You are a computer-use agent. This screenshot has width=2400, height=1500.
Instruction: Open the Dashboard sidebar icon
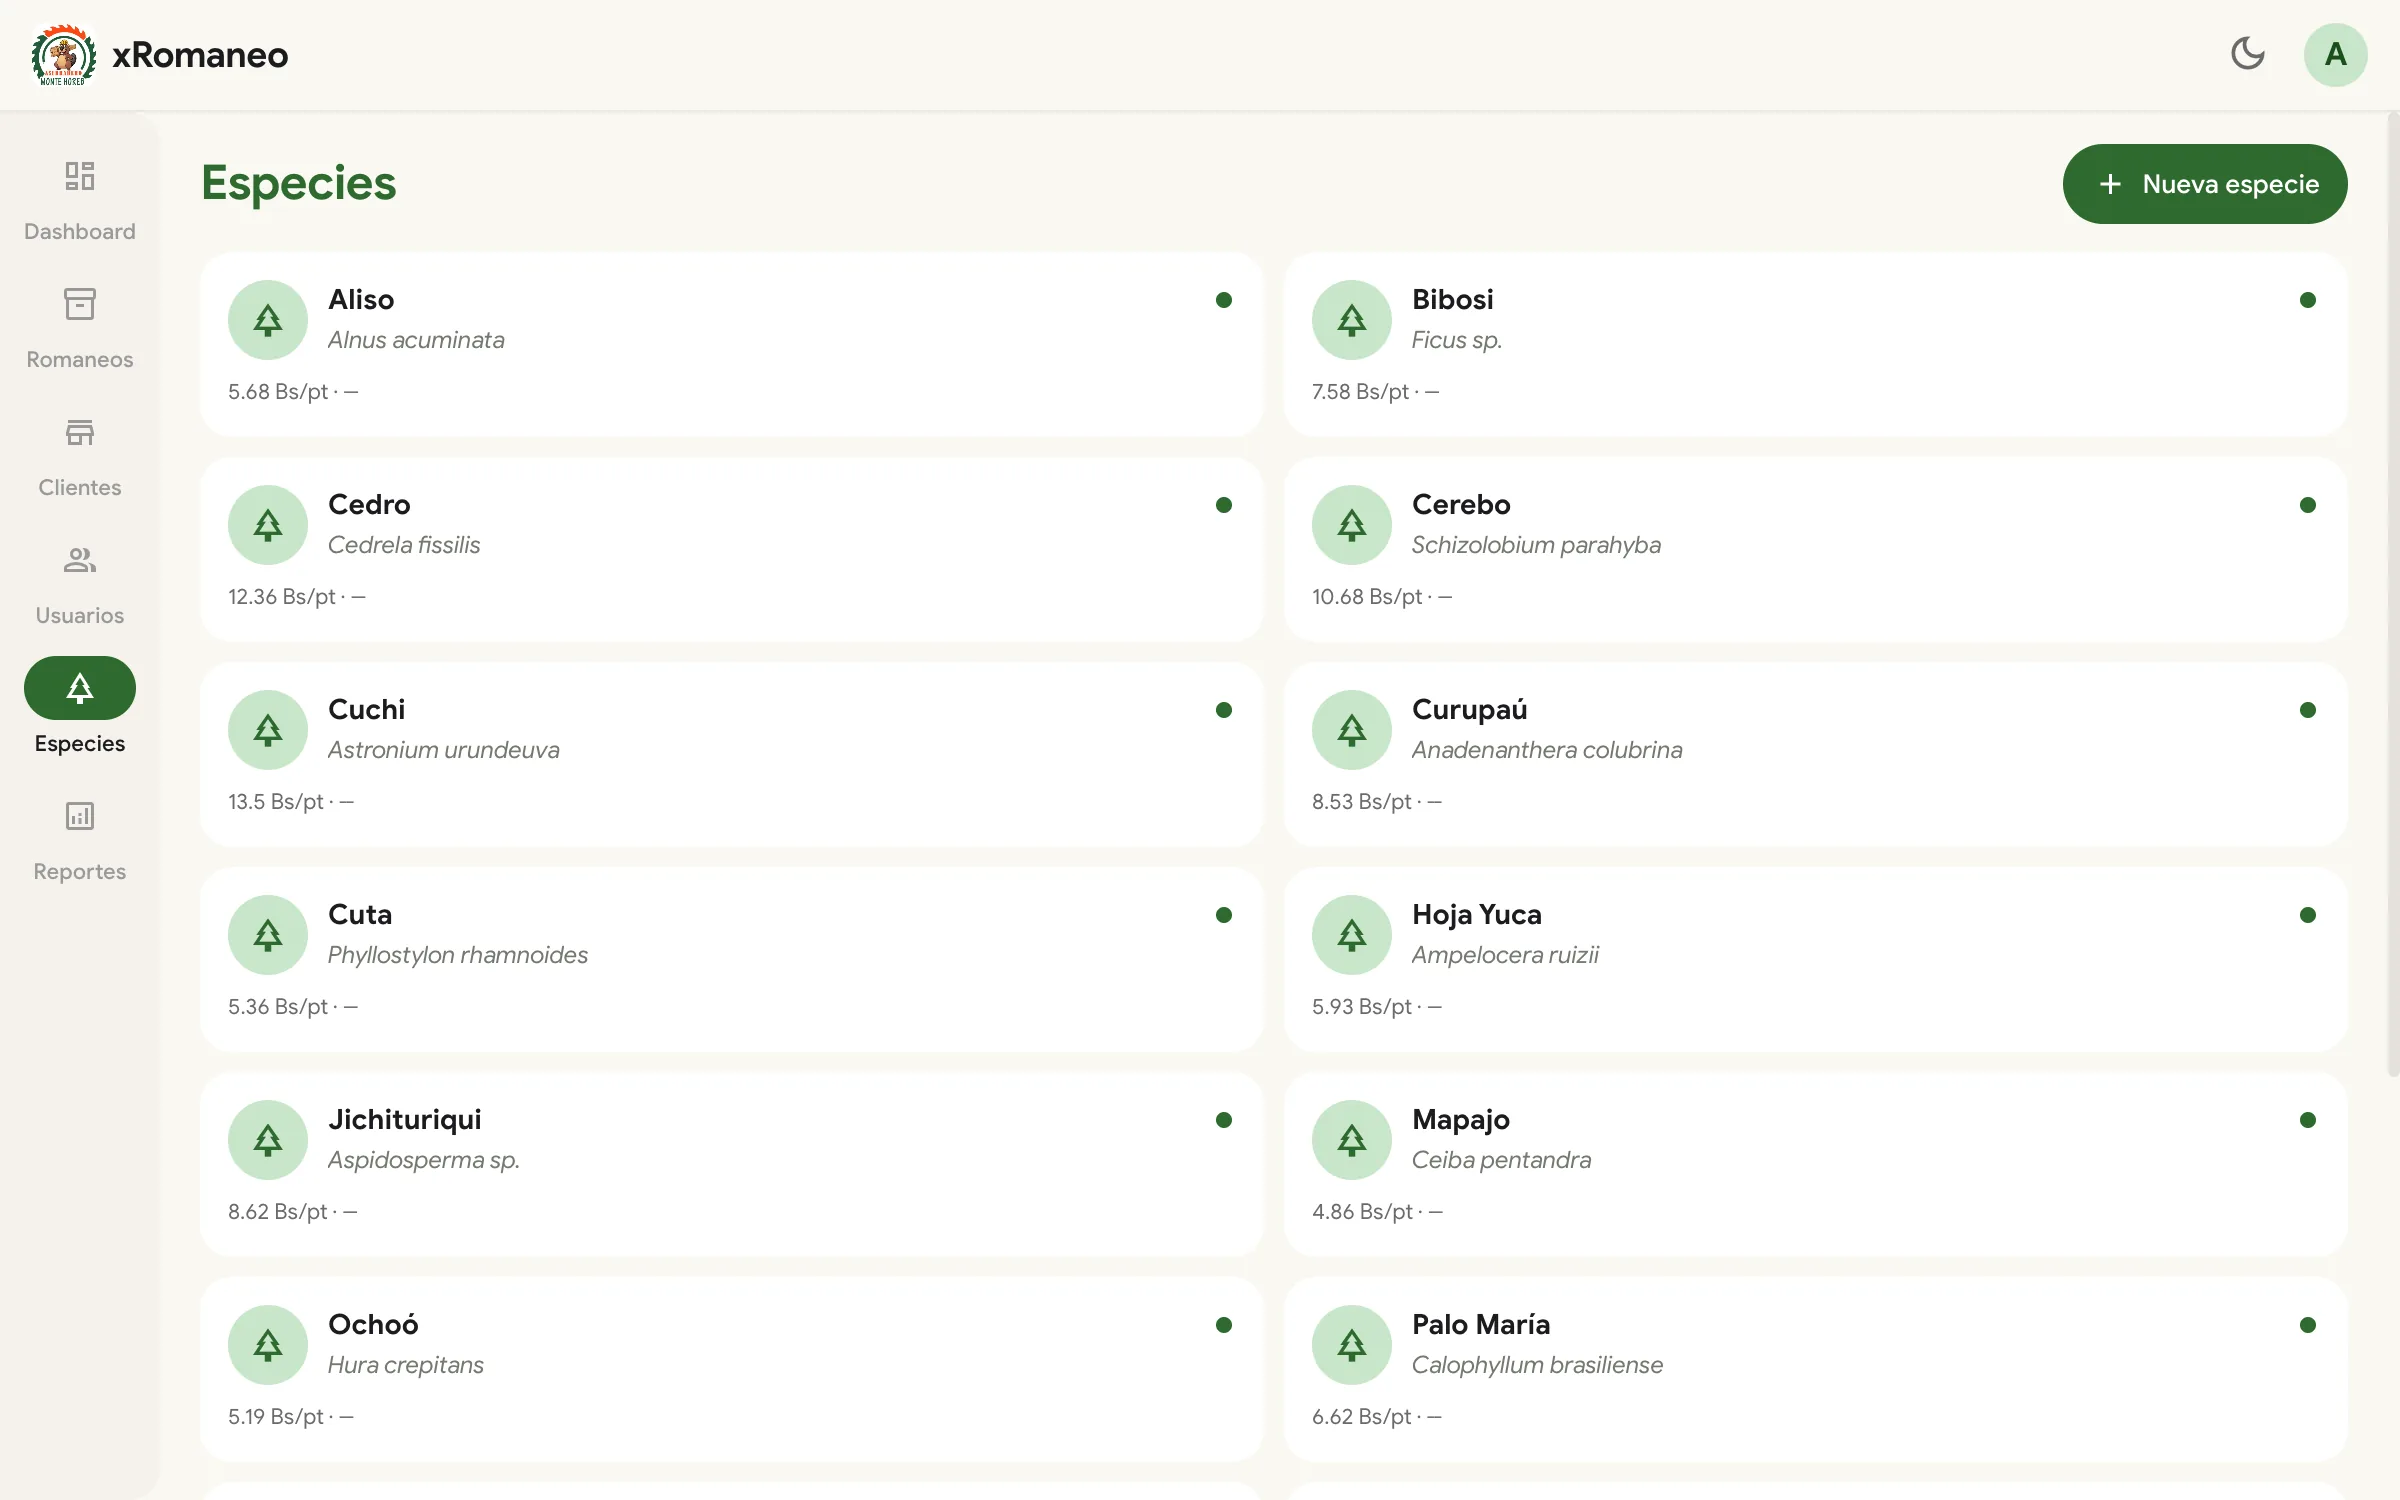[x=80, y=176]
